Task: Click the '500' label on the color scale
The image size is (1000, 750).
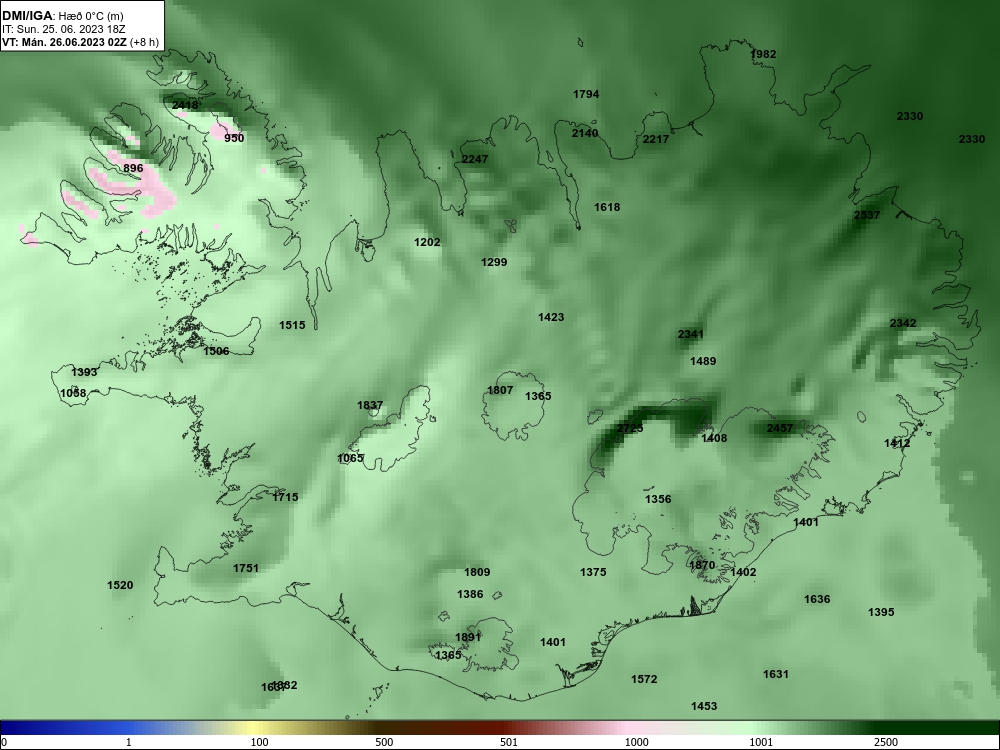Action: (x=384, y=742)
